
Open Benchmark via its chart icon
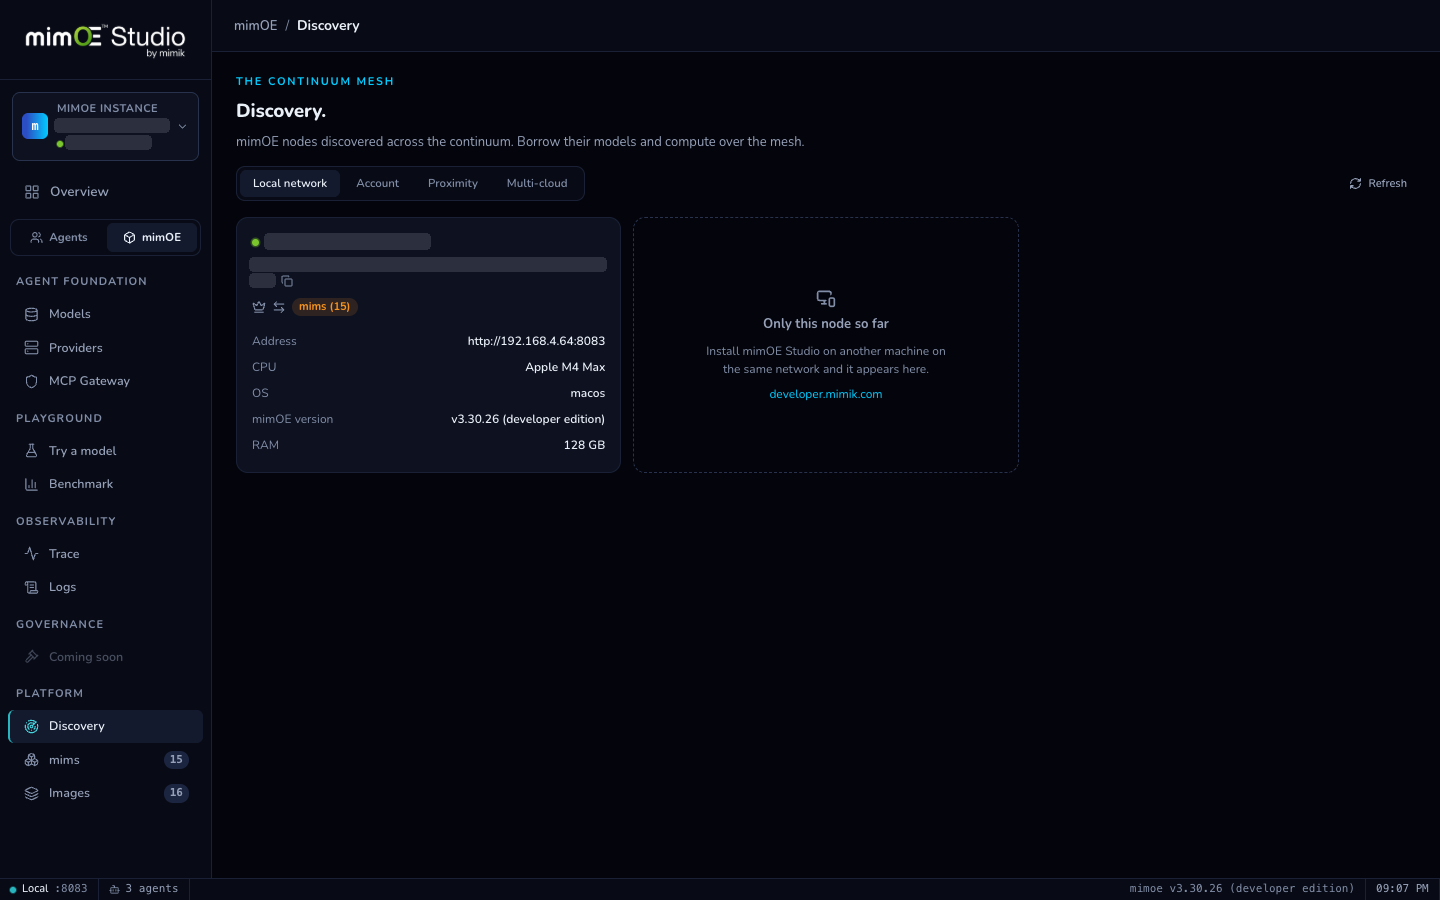click(32, 484)
